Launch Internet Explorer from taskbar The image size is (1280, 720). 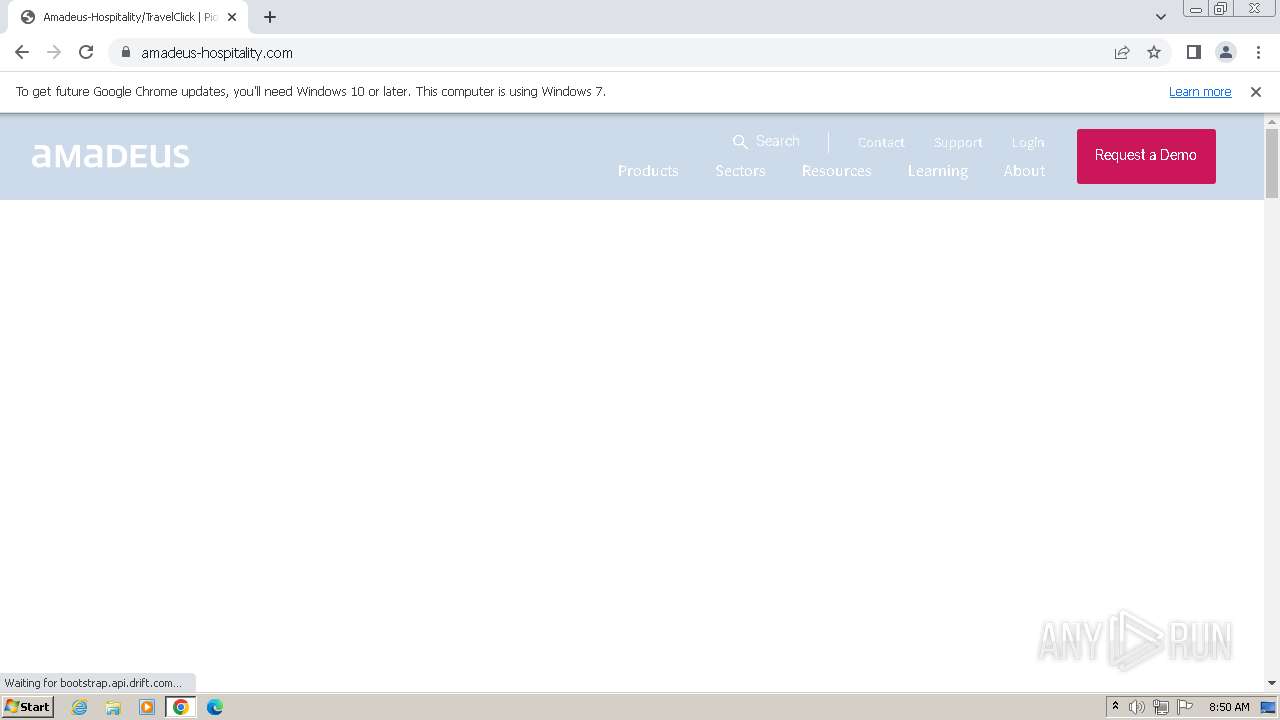[80, 707]
